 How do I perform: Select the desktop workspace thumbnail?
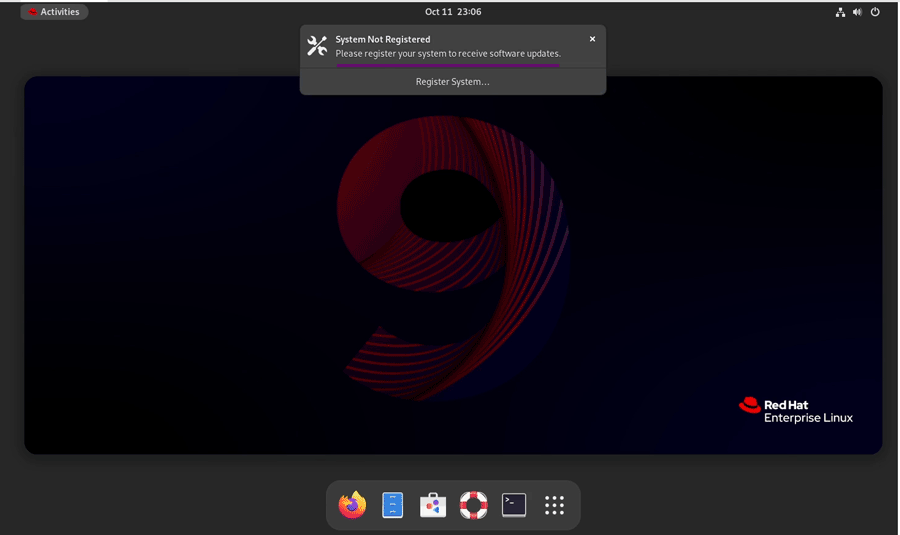[x=453, y=265]
